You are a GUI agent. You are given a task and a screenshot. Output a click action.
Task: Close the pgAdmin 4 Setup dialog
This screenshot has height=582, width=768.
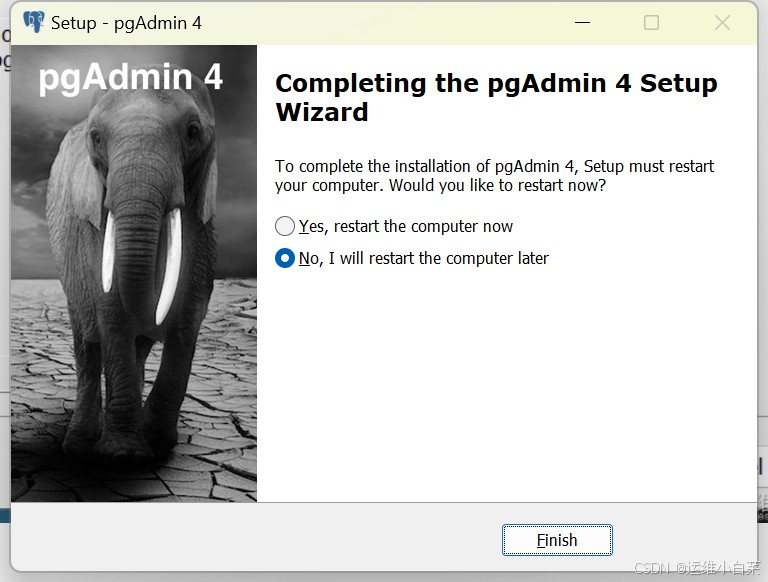pyautogui.click(x=722, y=22)
